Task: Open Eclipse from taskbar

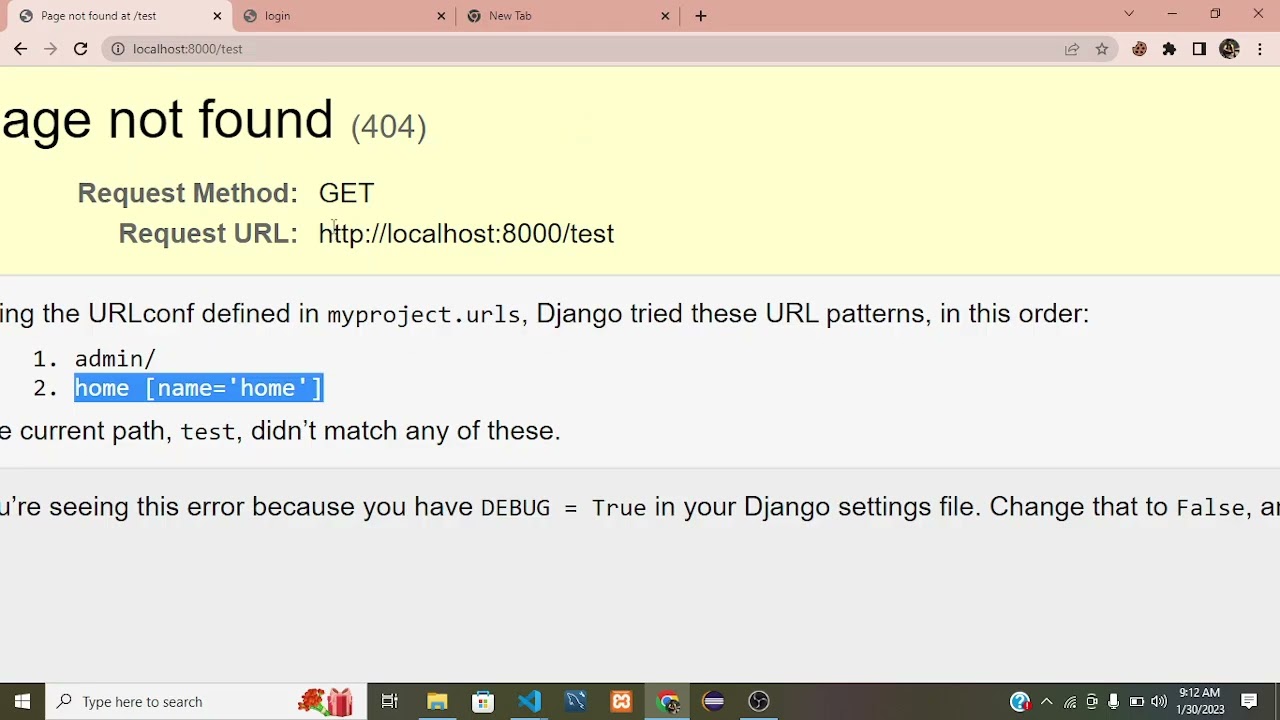Action: pyautogui.click(x=713, y=701)
